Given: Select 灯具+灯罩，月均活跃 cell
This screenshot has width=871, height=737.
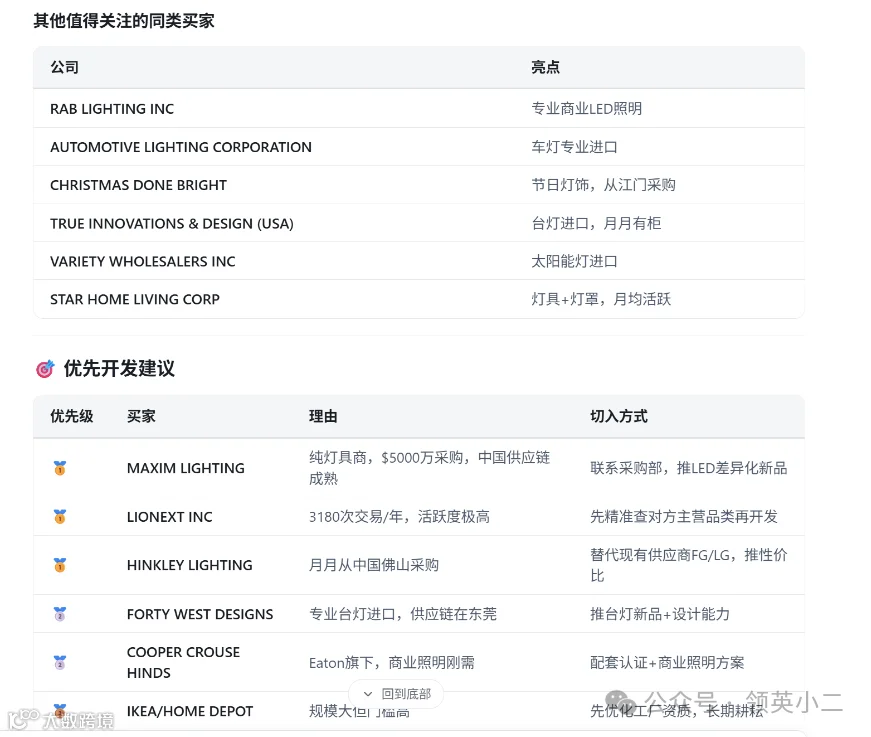Looking at the screenshot, I should 601,299.
